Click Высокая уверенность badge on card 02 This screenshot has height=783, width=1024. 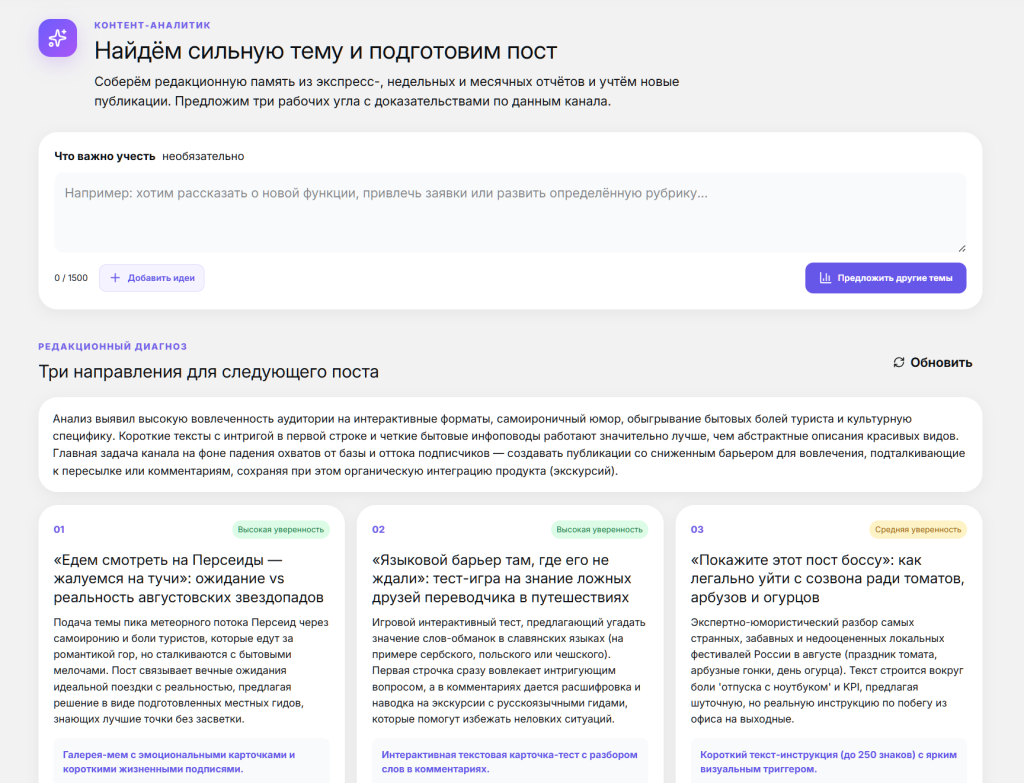600,530
